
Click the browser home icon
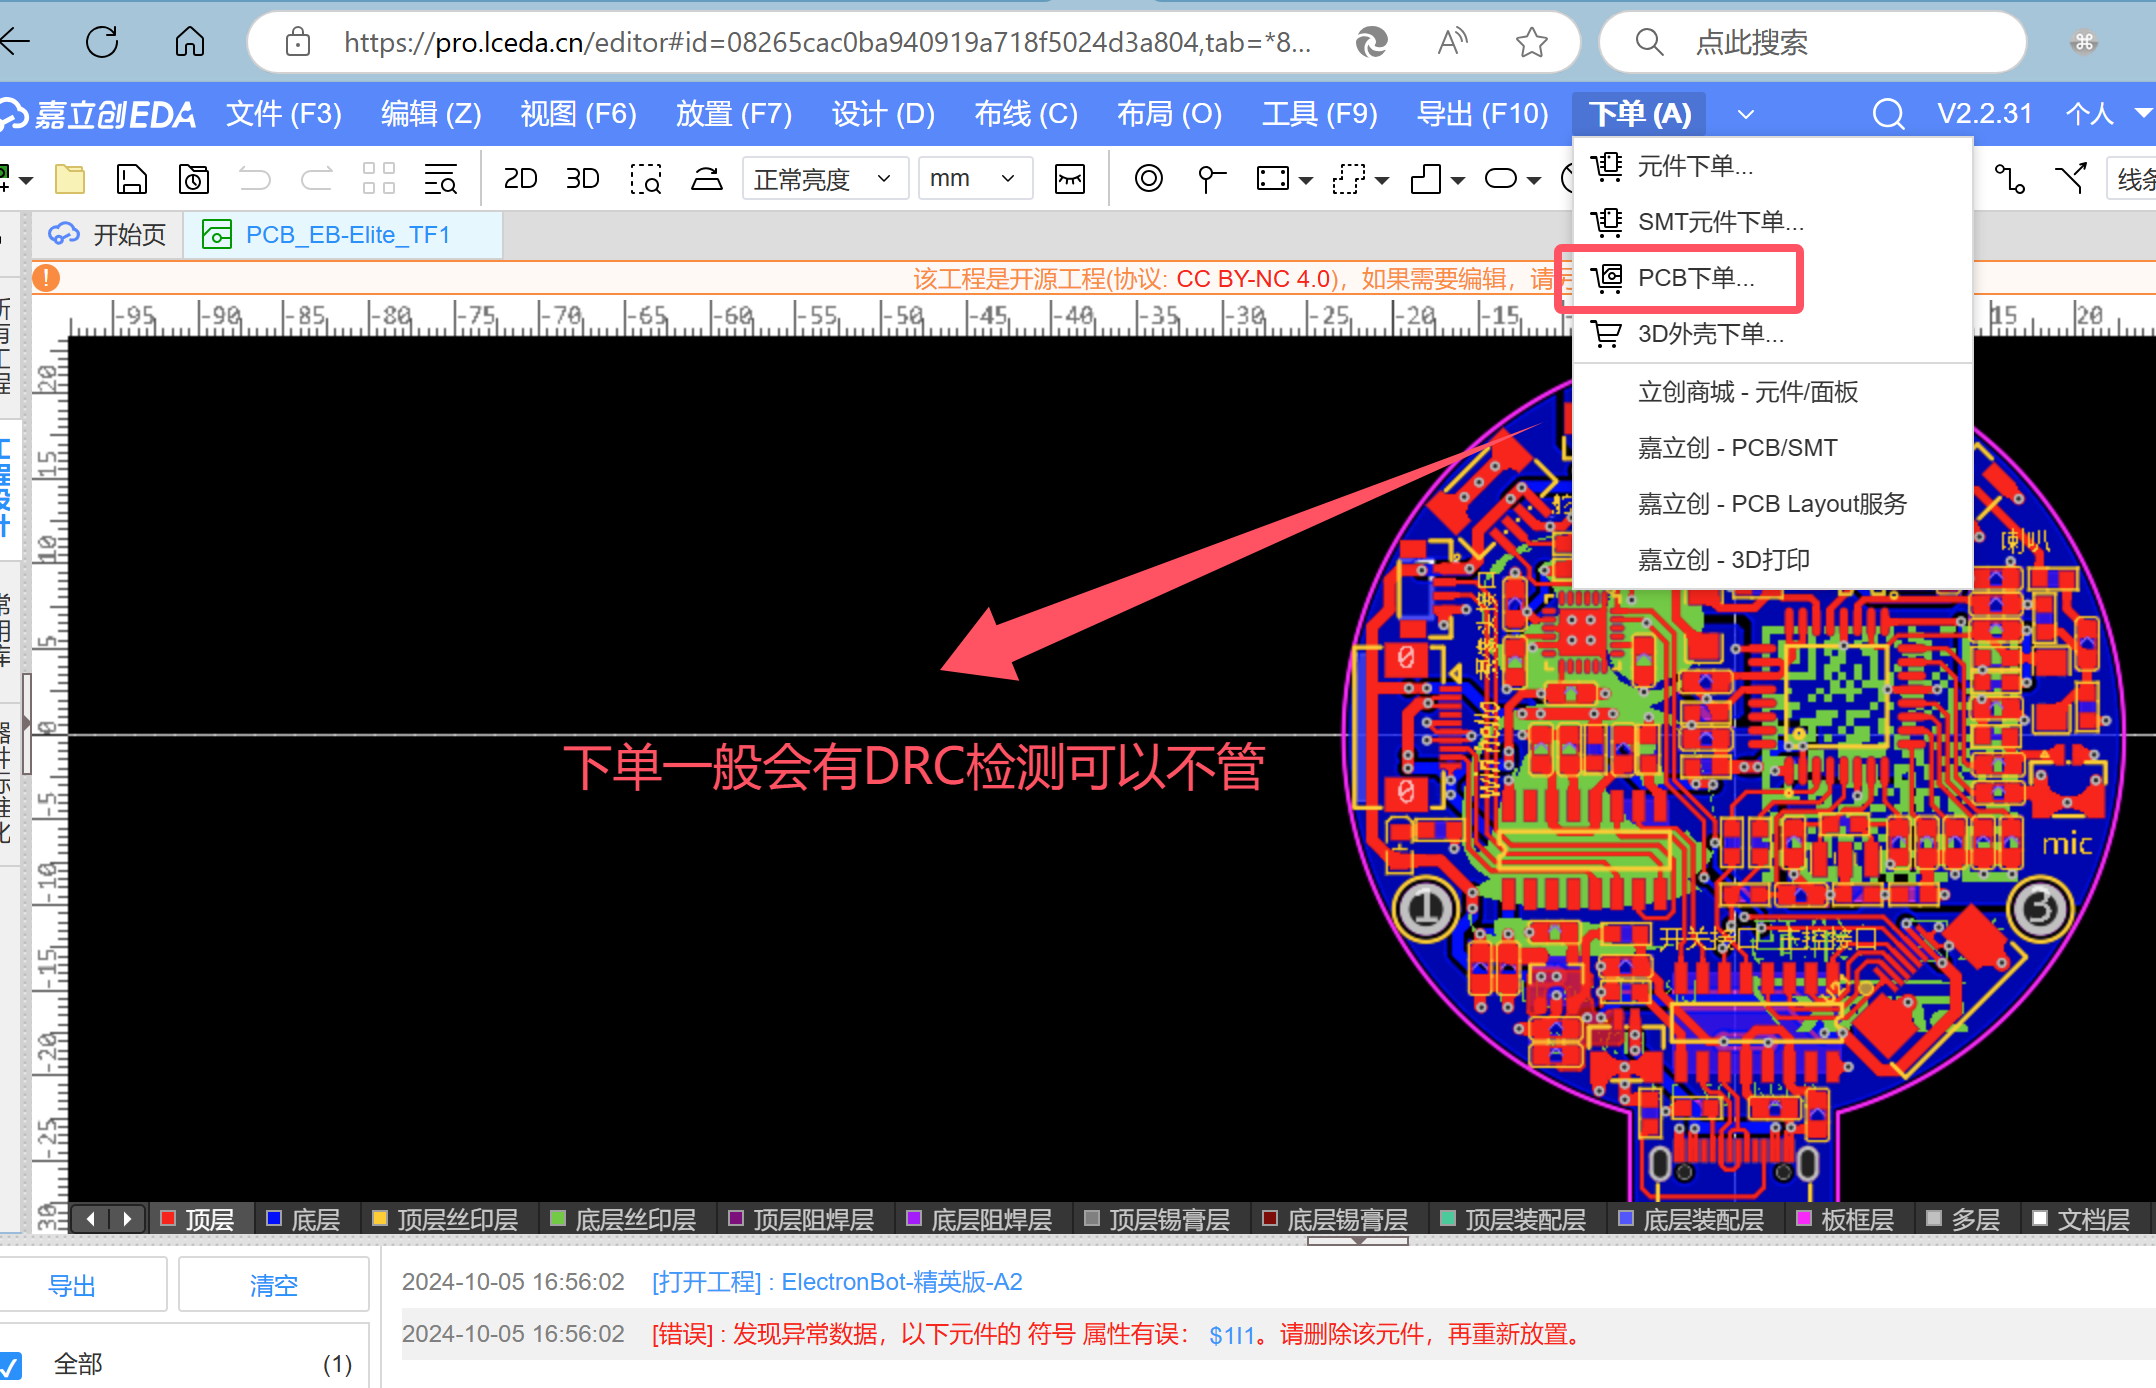tap(190, 42)
